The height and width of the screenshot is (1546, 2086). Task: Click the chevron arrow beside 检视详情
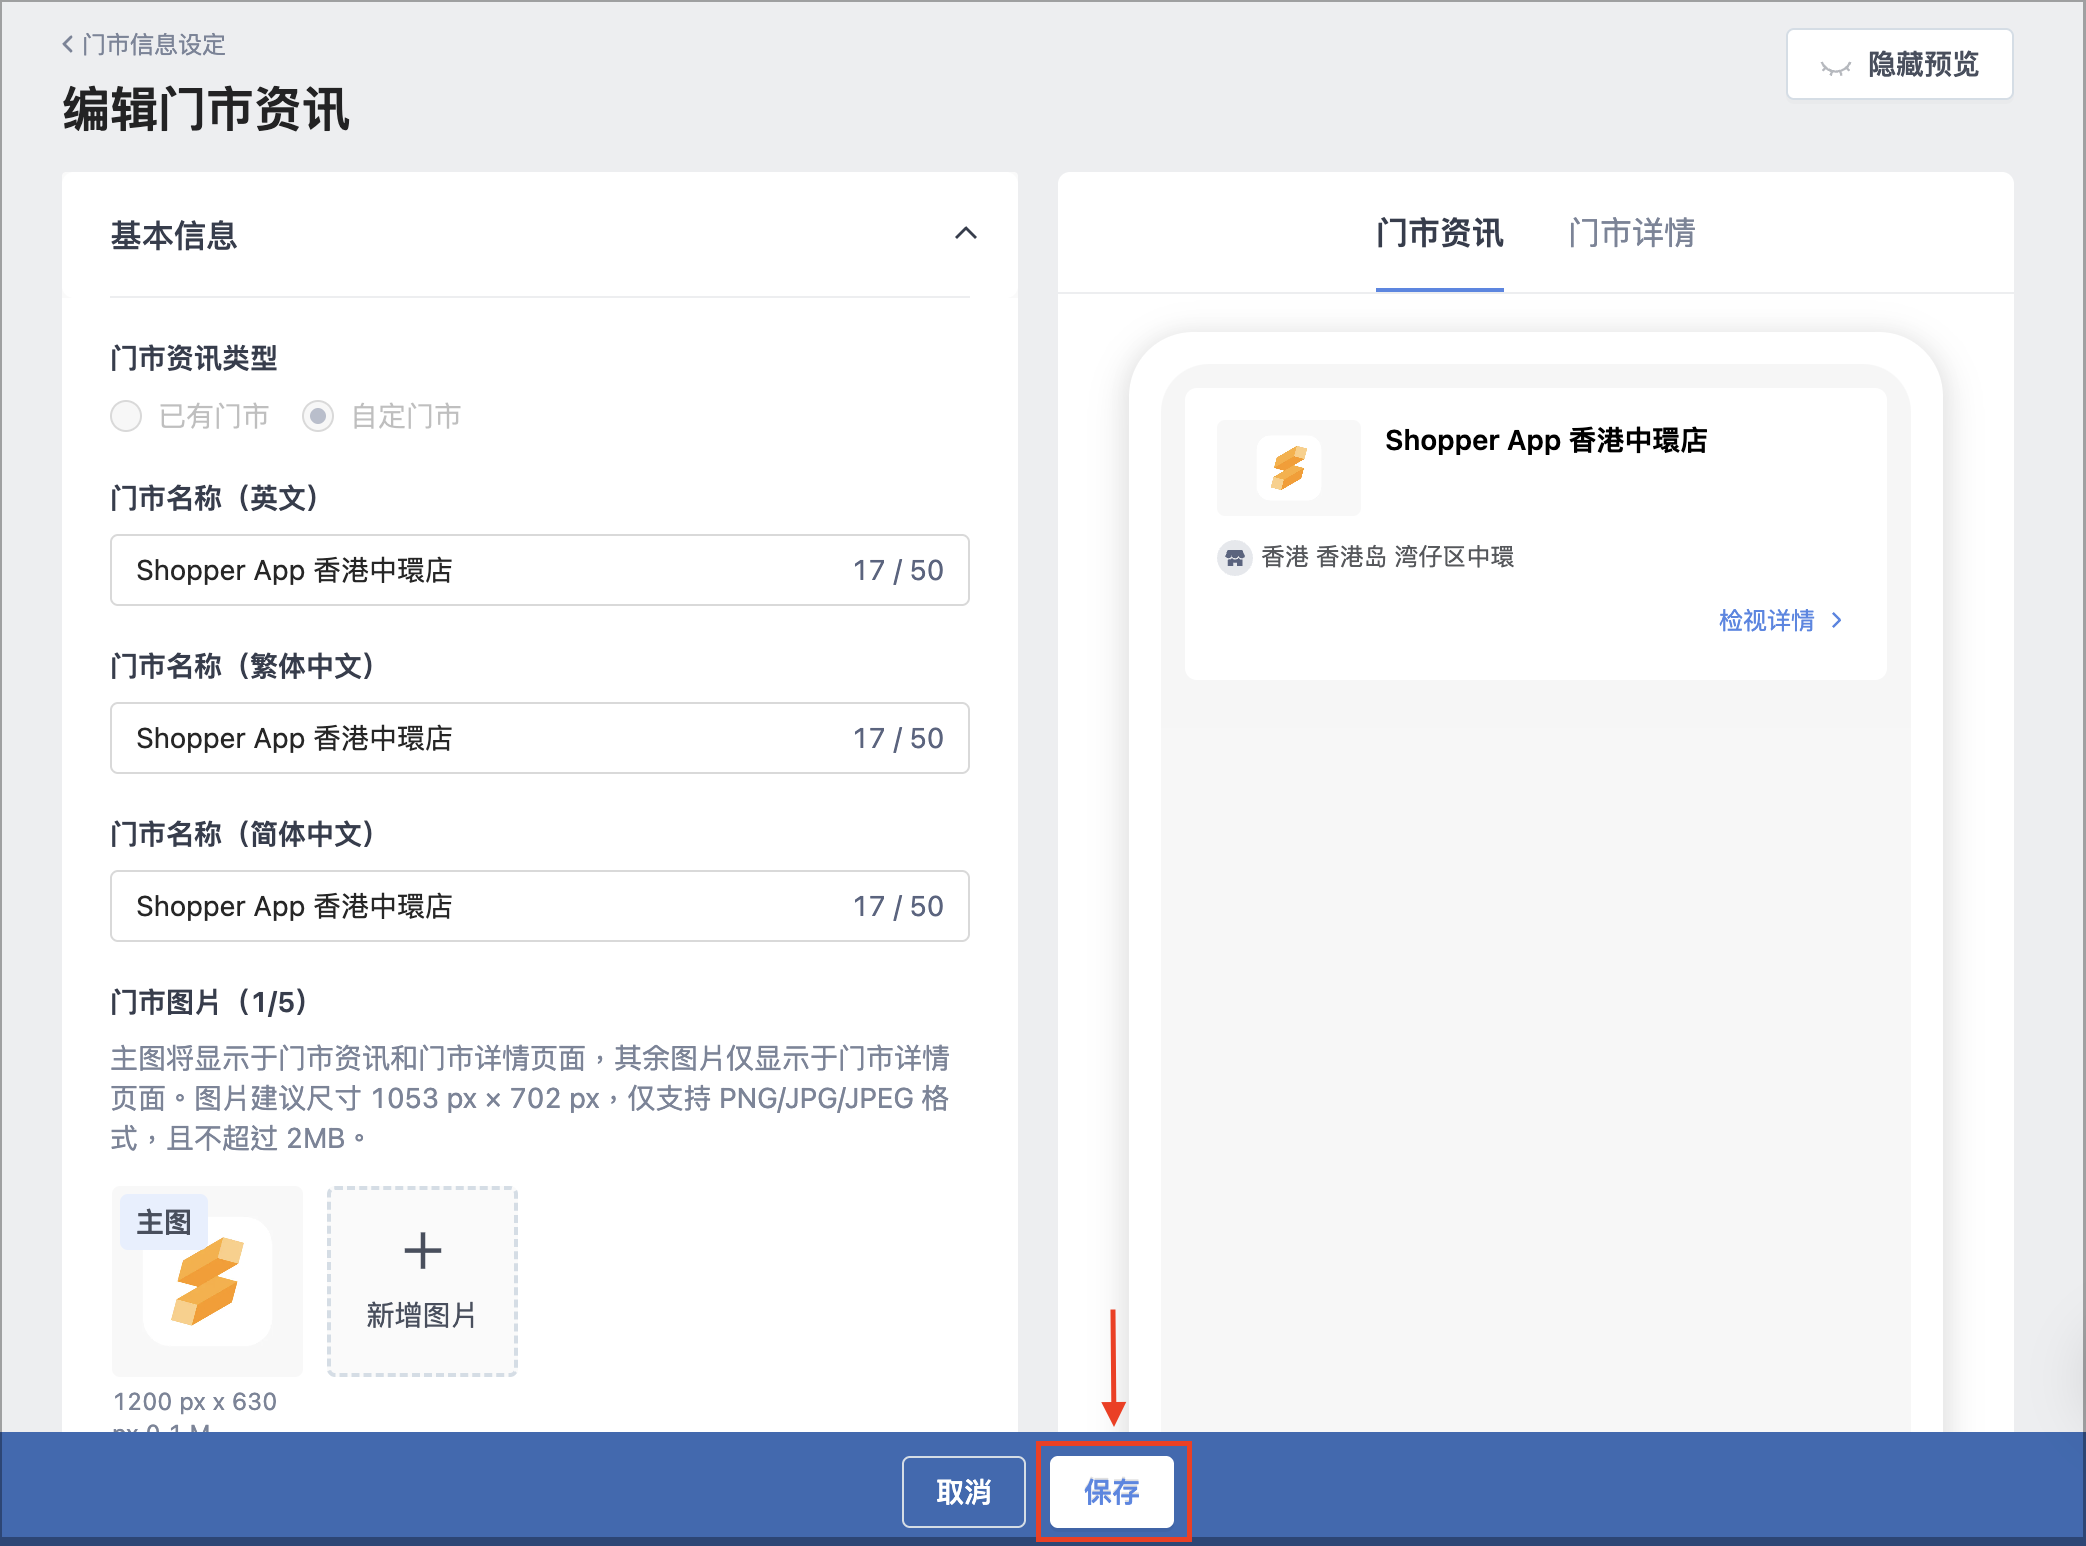(1836, 620)
